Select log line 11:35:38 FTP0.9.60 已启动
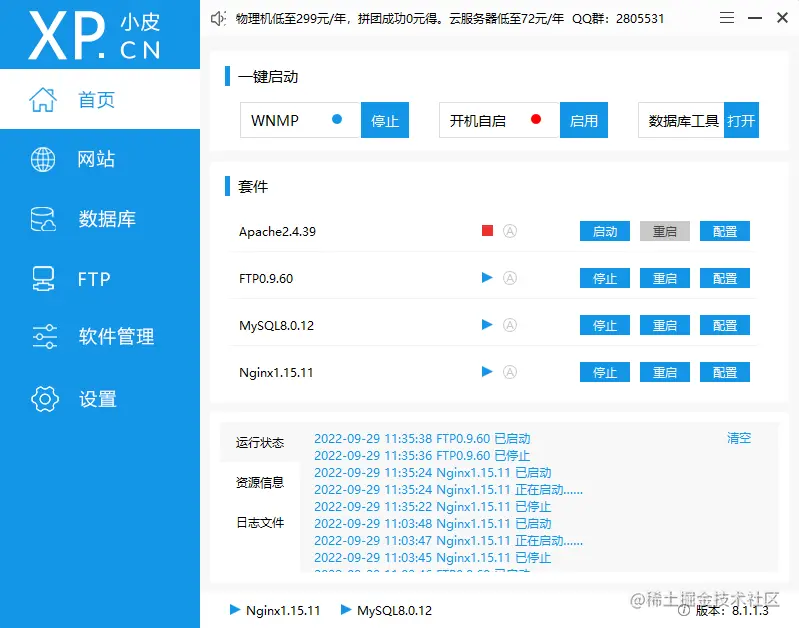Image resolution: width=799 pixels, height=628 pixels. point(422,438)
